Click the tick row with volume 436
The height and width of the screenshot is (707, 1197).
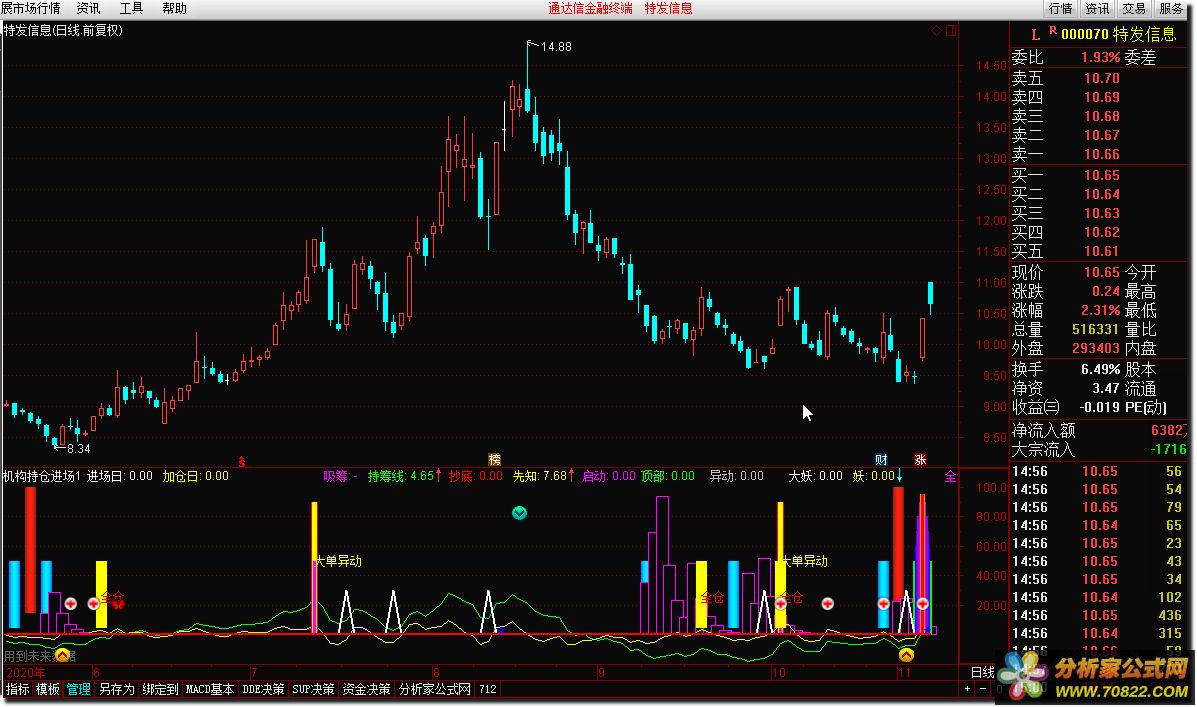[x=1099, y=615]
